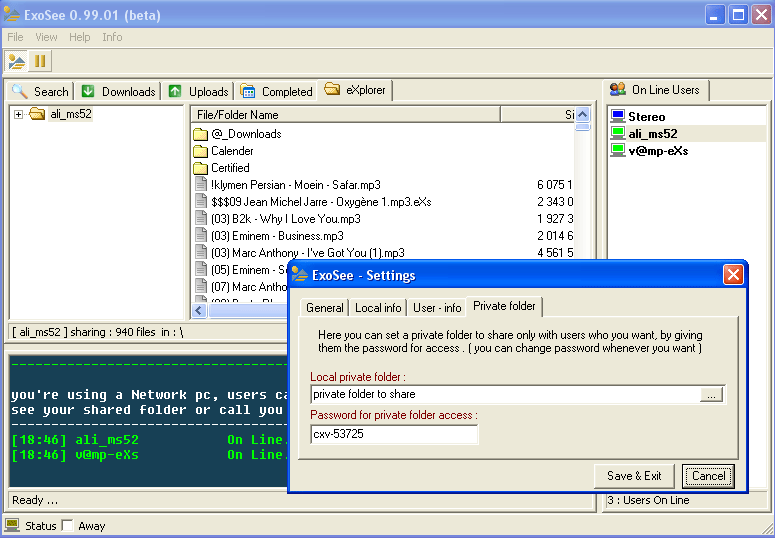Click the On Line Users people icon

click(617, 89)
